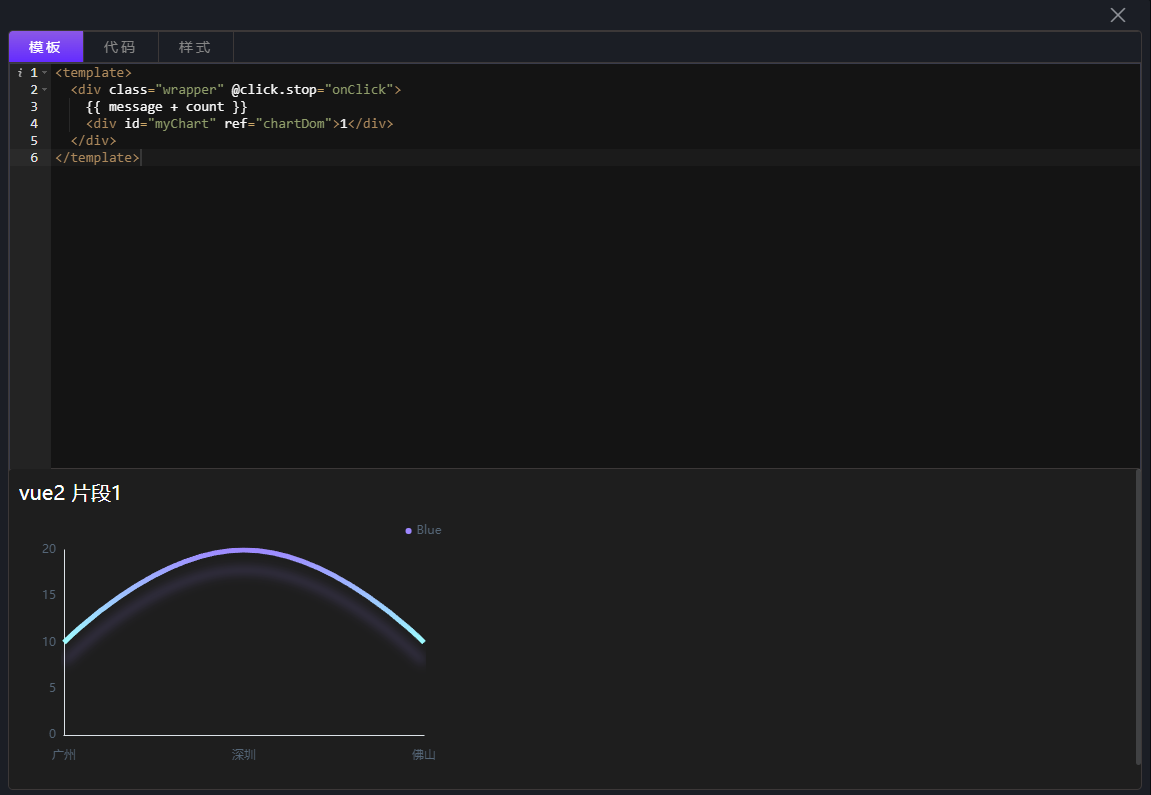Collapse the template block fold arrow on line 1

[45, 73]
